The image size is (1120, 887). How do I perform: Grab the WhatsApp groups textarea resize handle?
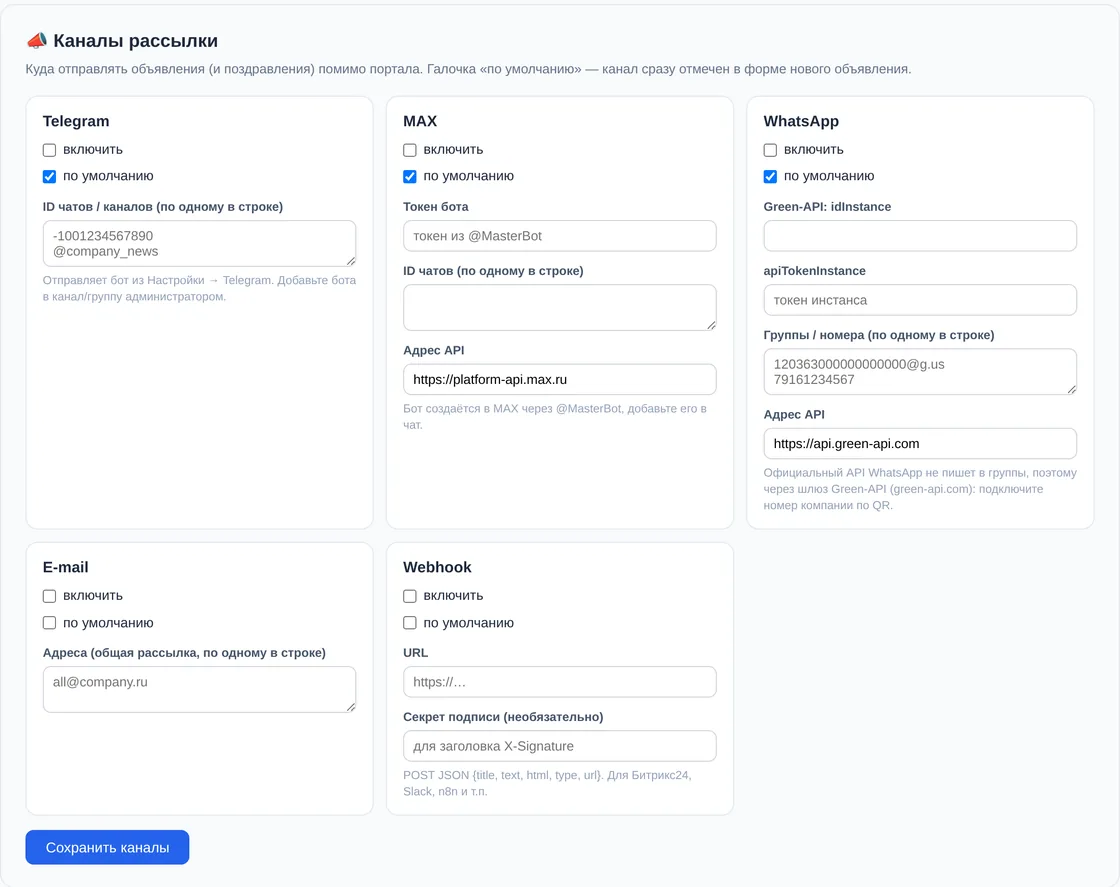tap(1071, 389)
